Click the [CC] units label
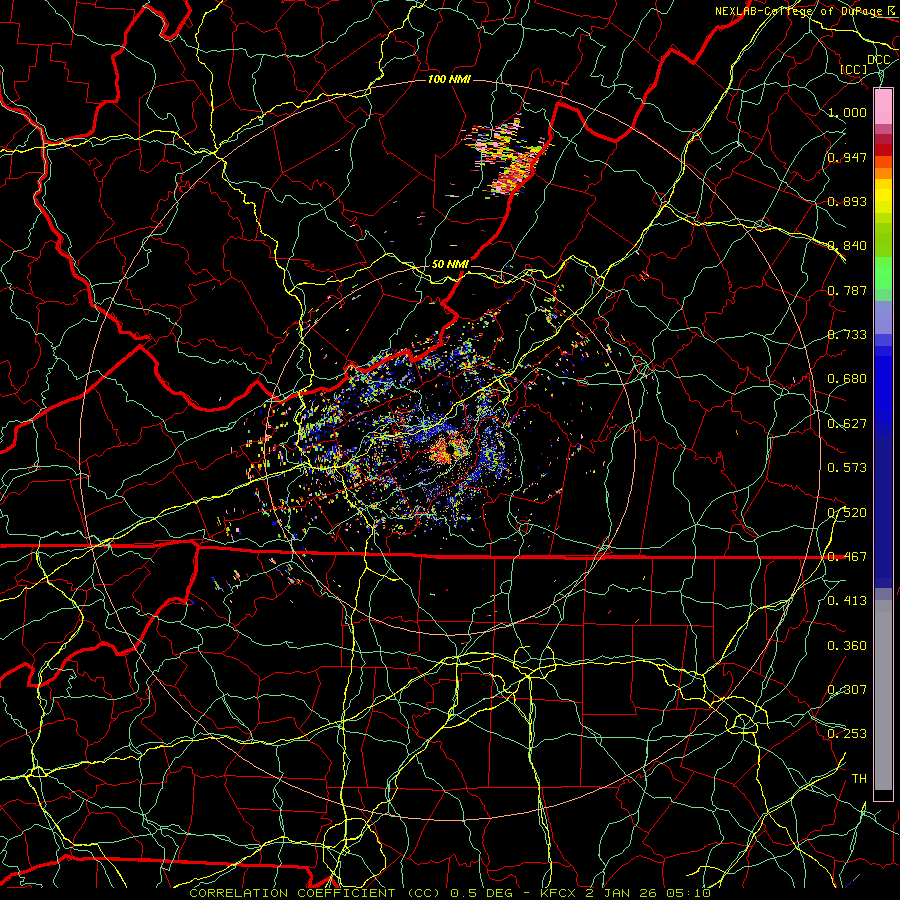Image resolution: width=900 pixels, height=900 pixels. (854, 69)
